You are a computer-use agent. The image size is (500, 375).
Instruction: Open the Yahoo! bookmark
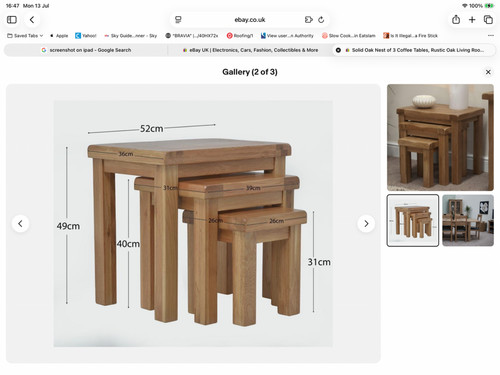click(86, 36)
